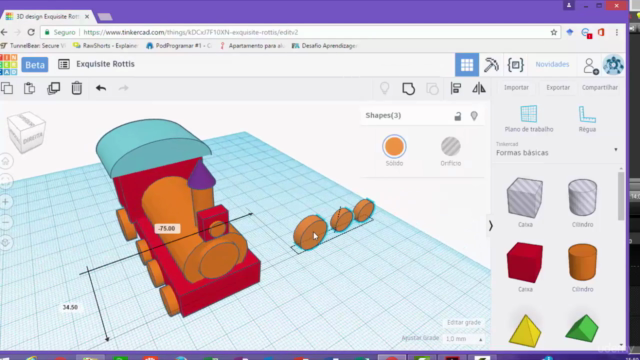Image resolution: width=640 pixels, height=360 pixels.
Task: Zoom out with the minus button
Action: [6, 222]
